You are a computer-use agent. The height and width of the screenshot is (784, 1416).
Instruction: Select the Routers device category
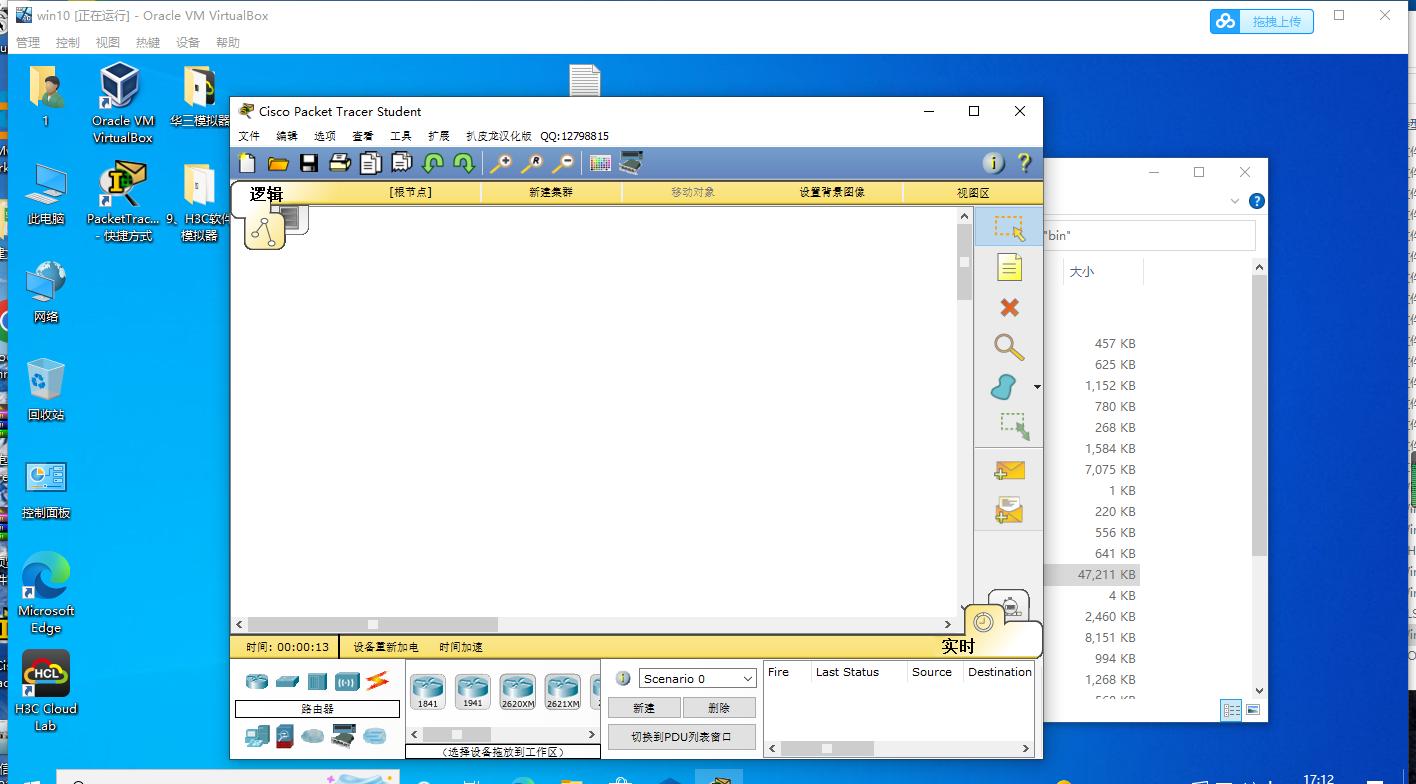coord(257,681)
